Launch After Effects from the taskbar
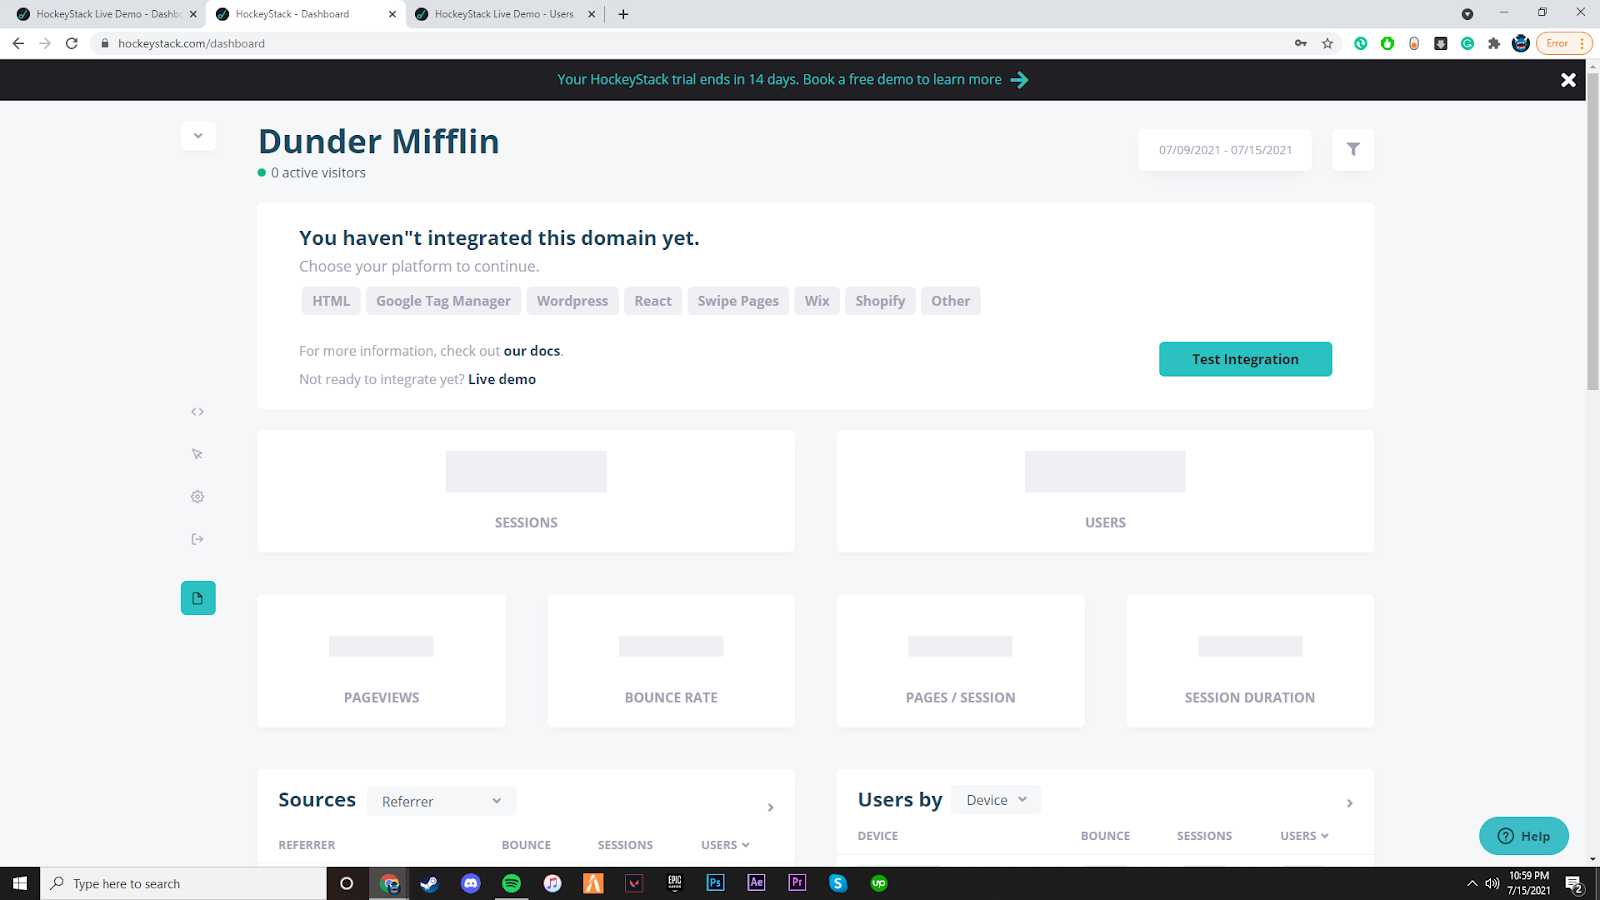Screen dimensions: 1600x900 click(756, 883)
